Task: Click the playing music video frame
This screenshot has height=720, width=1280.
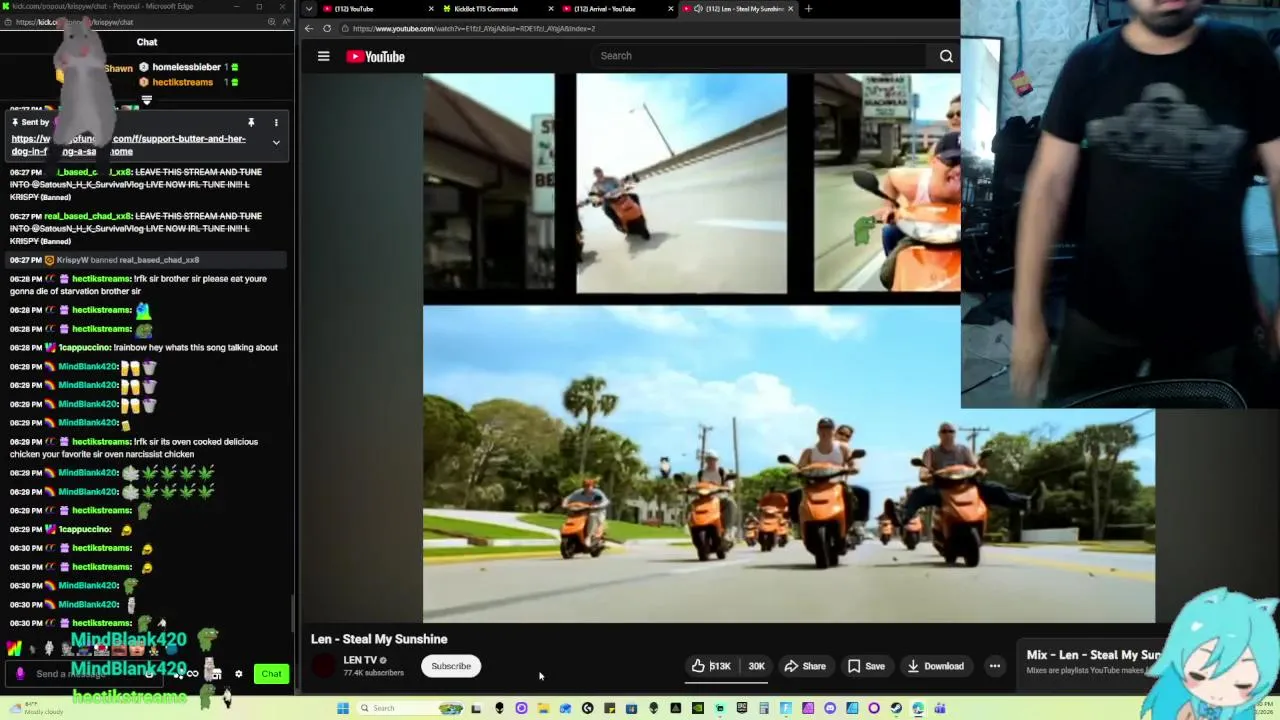Action: coord(789,347)
